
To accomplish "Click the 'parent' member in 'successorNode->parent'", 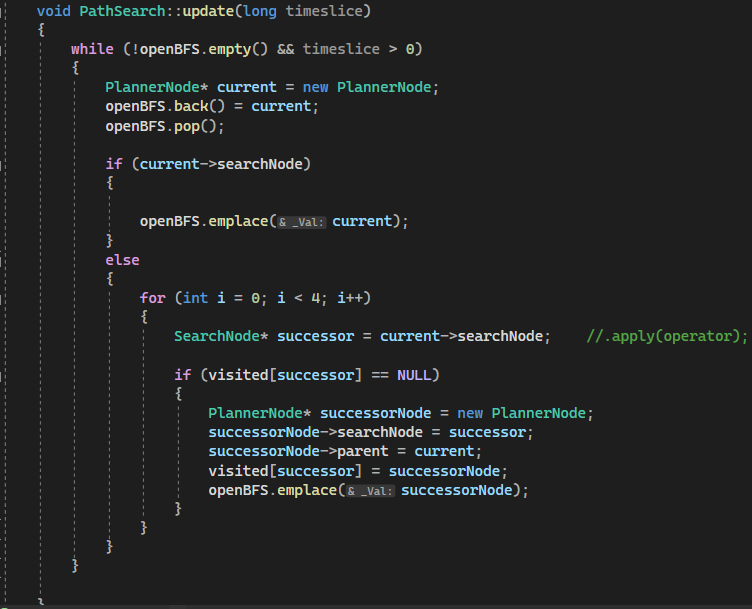I will click(363, 451).
